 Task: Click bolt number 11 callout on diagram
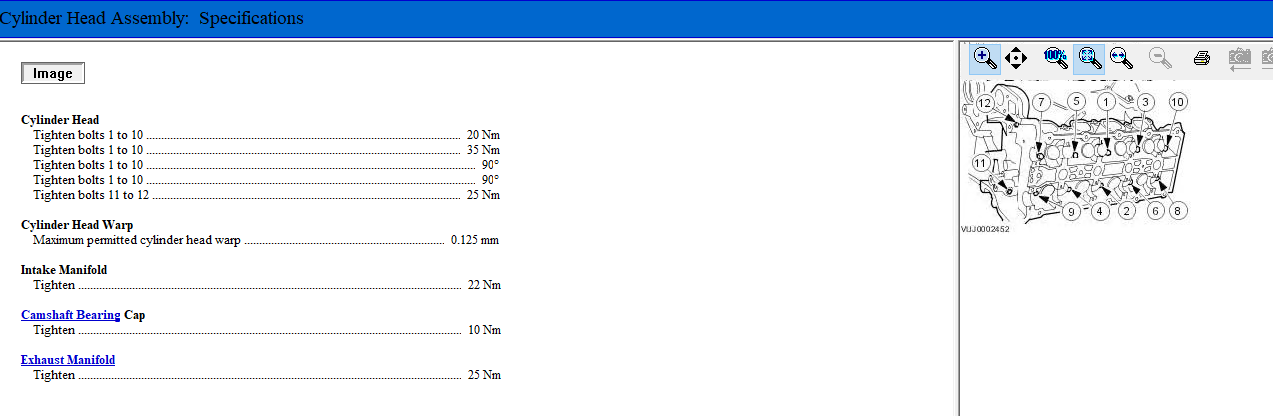pyautogui.click(x=981, y=163)
